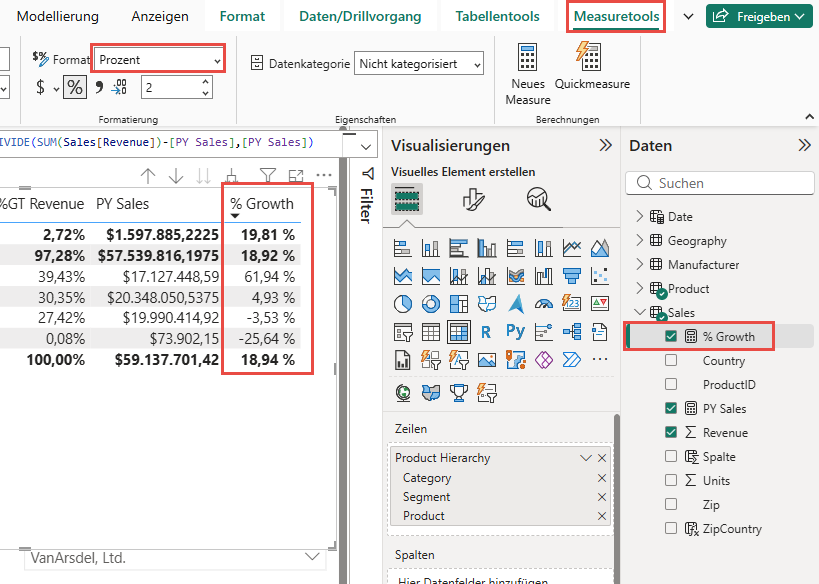This screenshot has height=584, width=819.
Task: Open the Modellierung tab
Action: [x=57, y=16]
